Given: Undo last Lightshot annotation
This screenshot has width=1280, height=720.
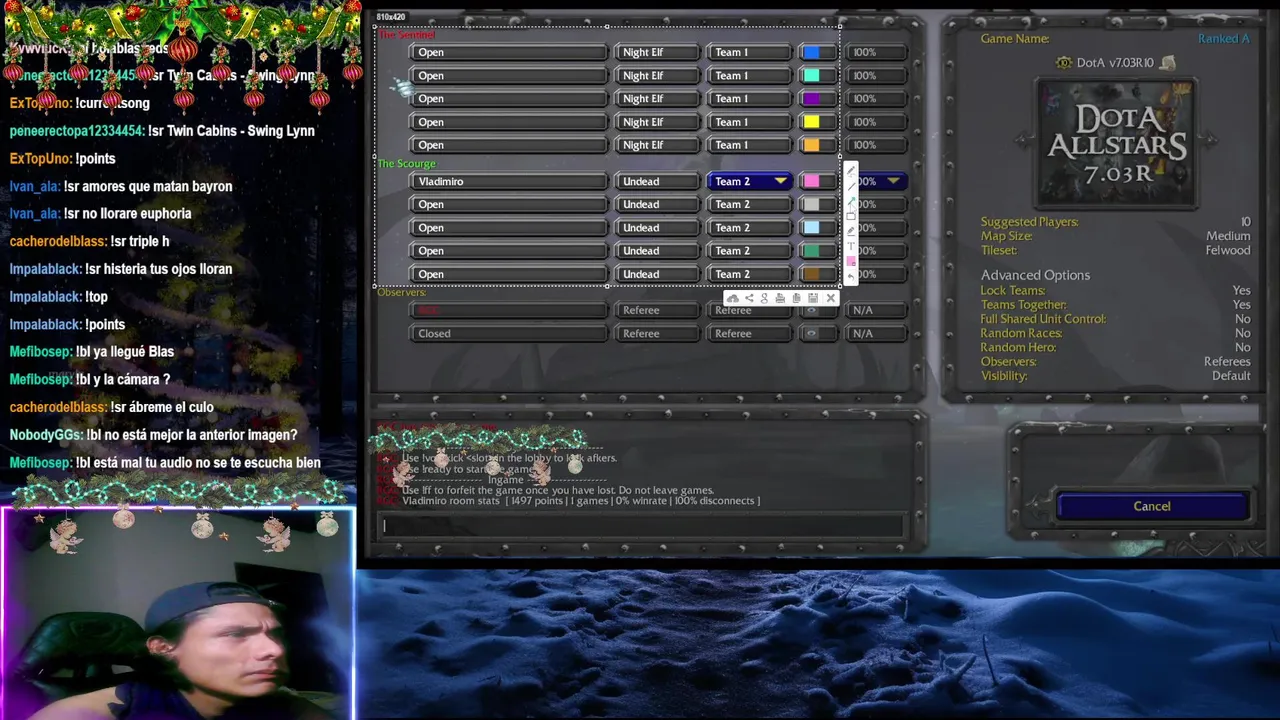Looking at the screenshot, I should pos(851,277).
